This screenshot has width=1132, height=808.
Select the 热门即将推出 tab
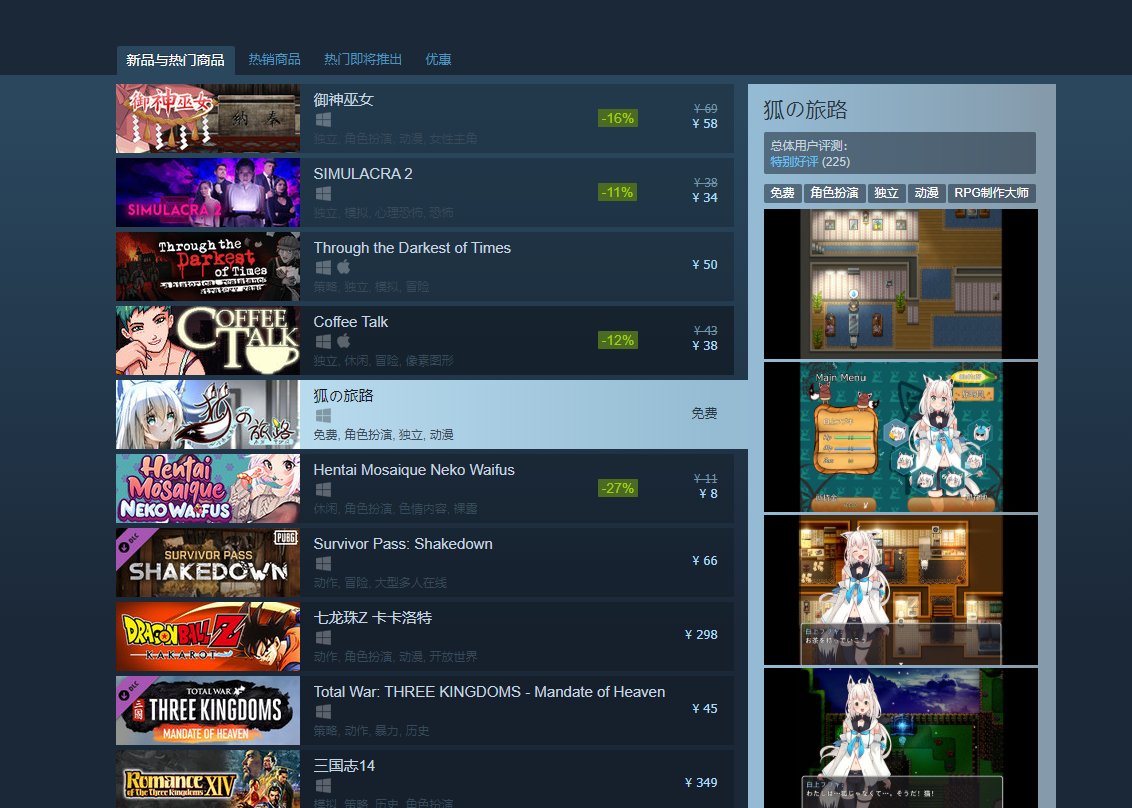click(x=362, y=59)
